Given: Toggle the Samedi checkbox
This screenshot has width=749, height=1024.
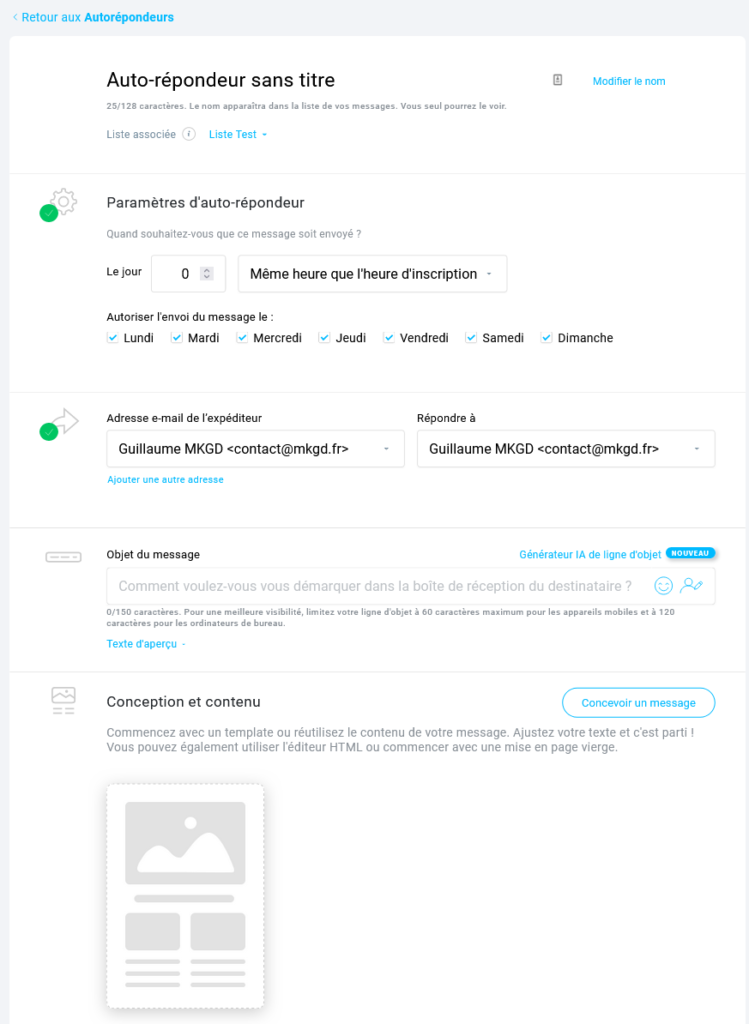Looking at the screenshot, I should click(471, 338).
